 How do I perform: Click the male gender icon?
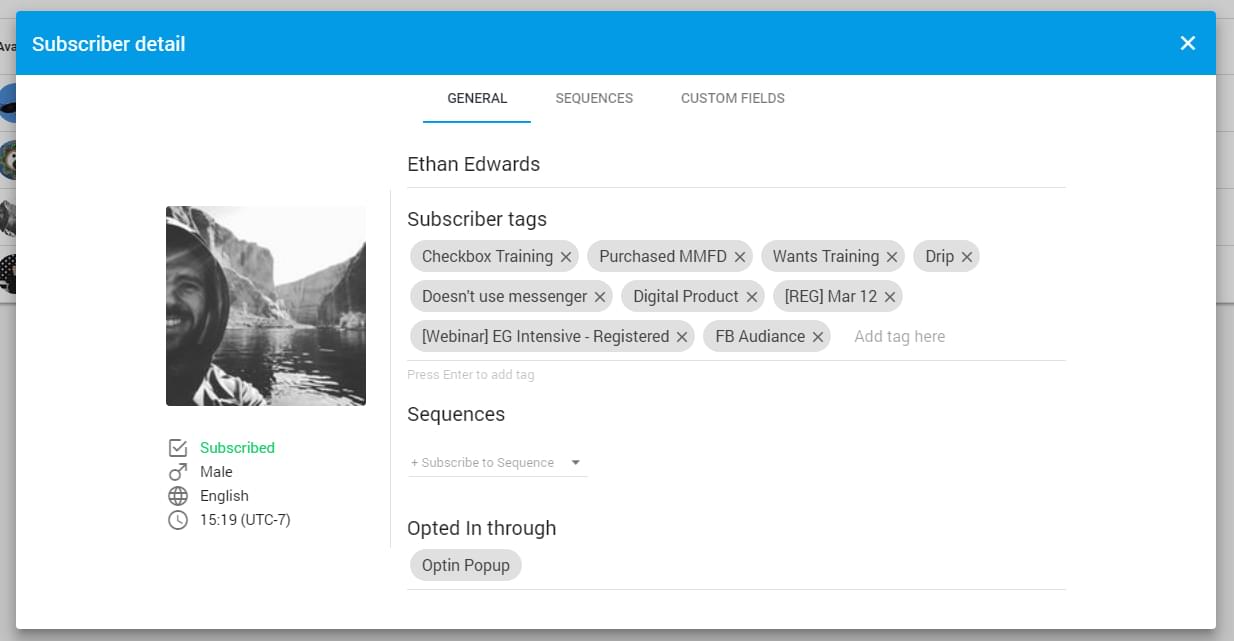tap(177, 471)
